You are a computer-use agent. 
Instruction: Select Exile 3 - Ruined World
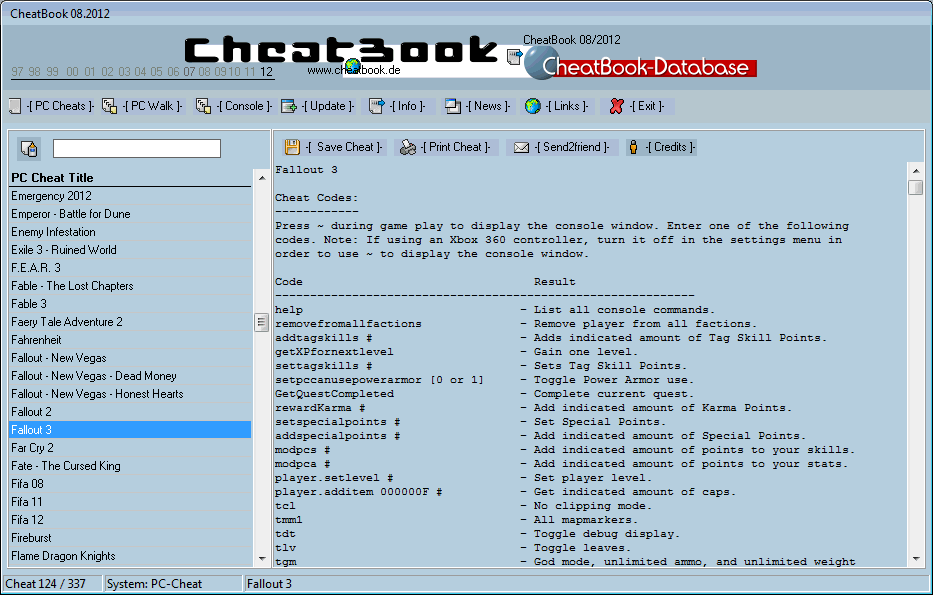pos(130,250)
